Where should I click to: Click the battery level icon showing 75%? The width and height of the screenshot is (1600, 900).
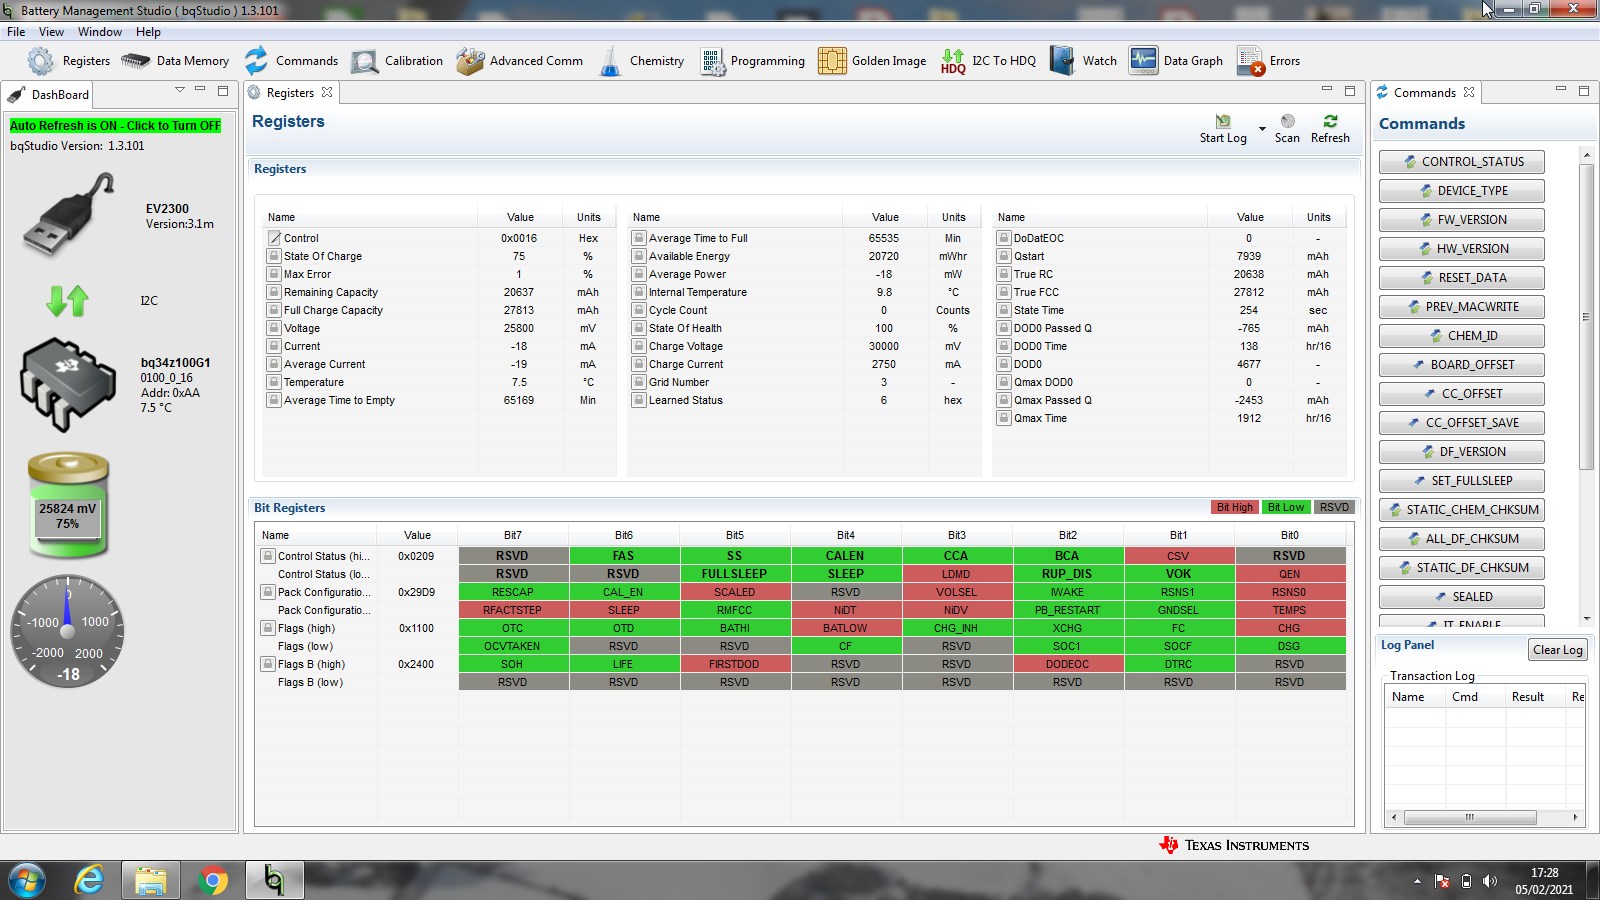click(x=68, y=505)
